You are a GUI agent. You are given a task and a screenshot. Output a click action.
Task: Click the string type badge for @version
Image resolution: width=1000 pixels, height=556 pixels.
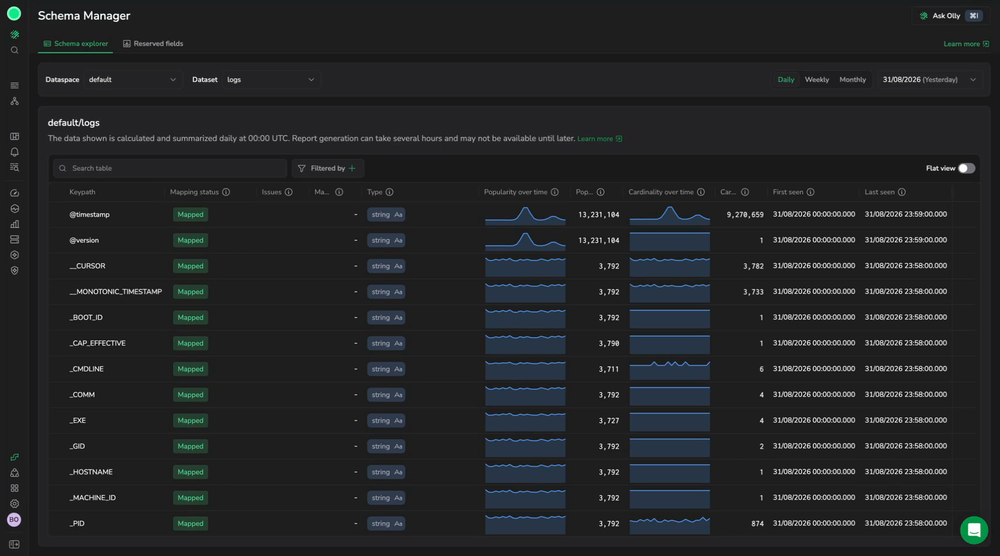coord(386,240)
